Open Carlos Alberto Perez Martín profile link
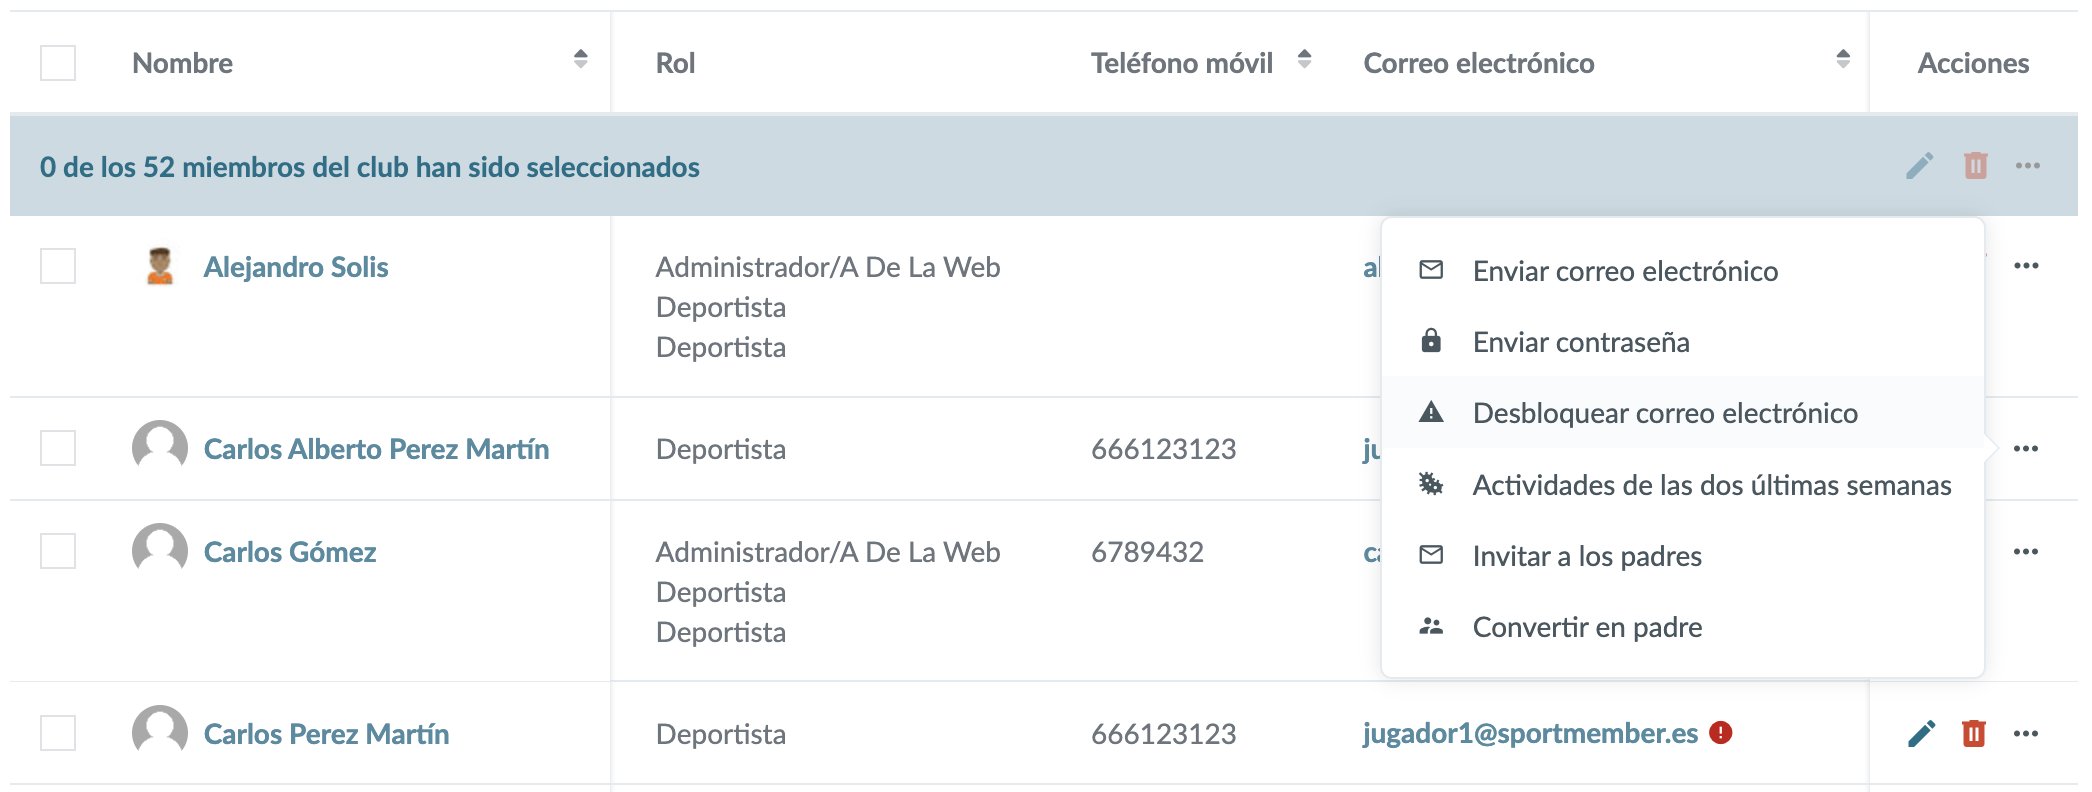This screenshot has width=2092, height=792. click(x=376, y=449)
